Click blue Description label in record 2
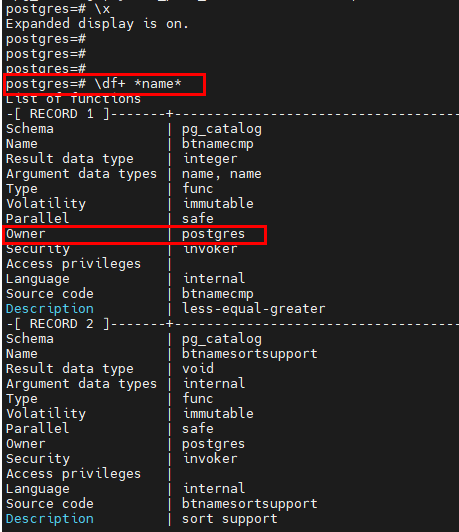Screen dimensions: 459x532 point(50,519)
